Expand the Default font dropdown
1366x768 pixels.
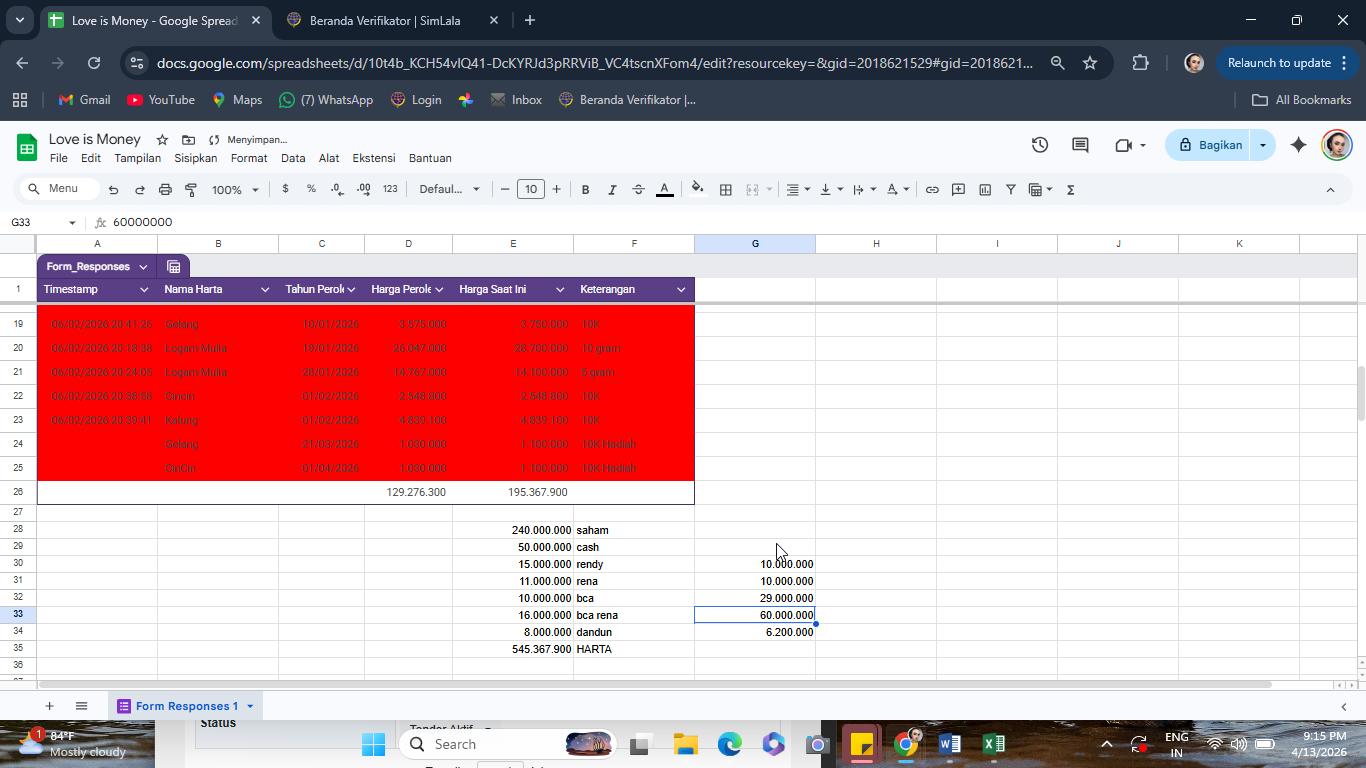click(449, 189)
